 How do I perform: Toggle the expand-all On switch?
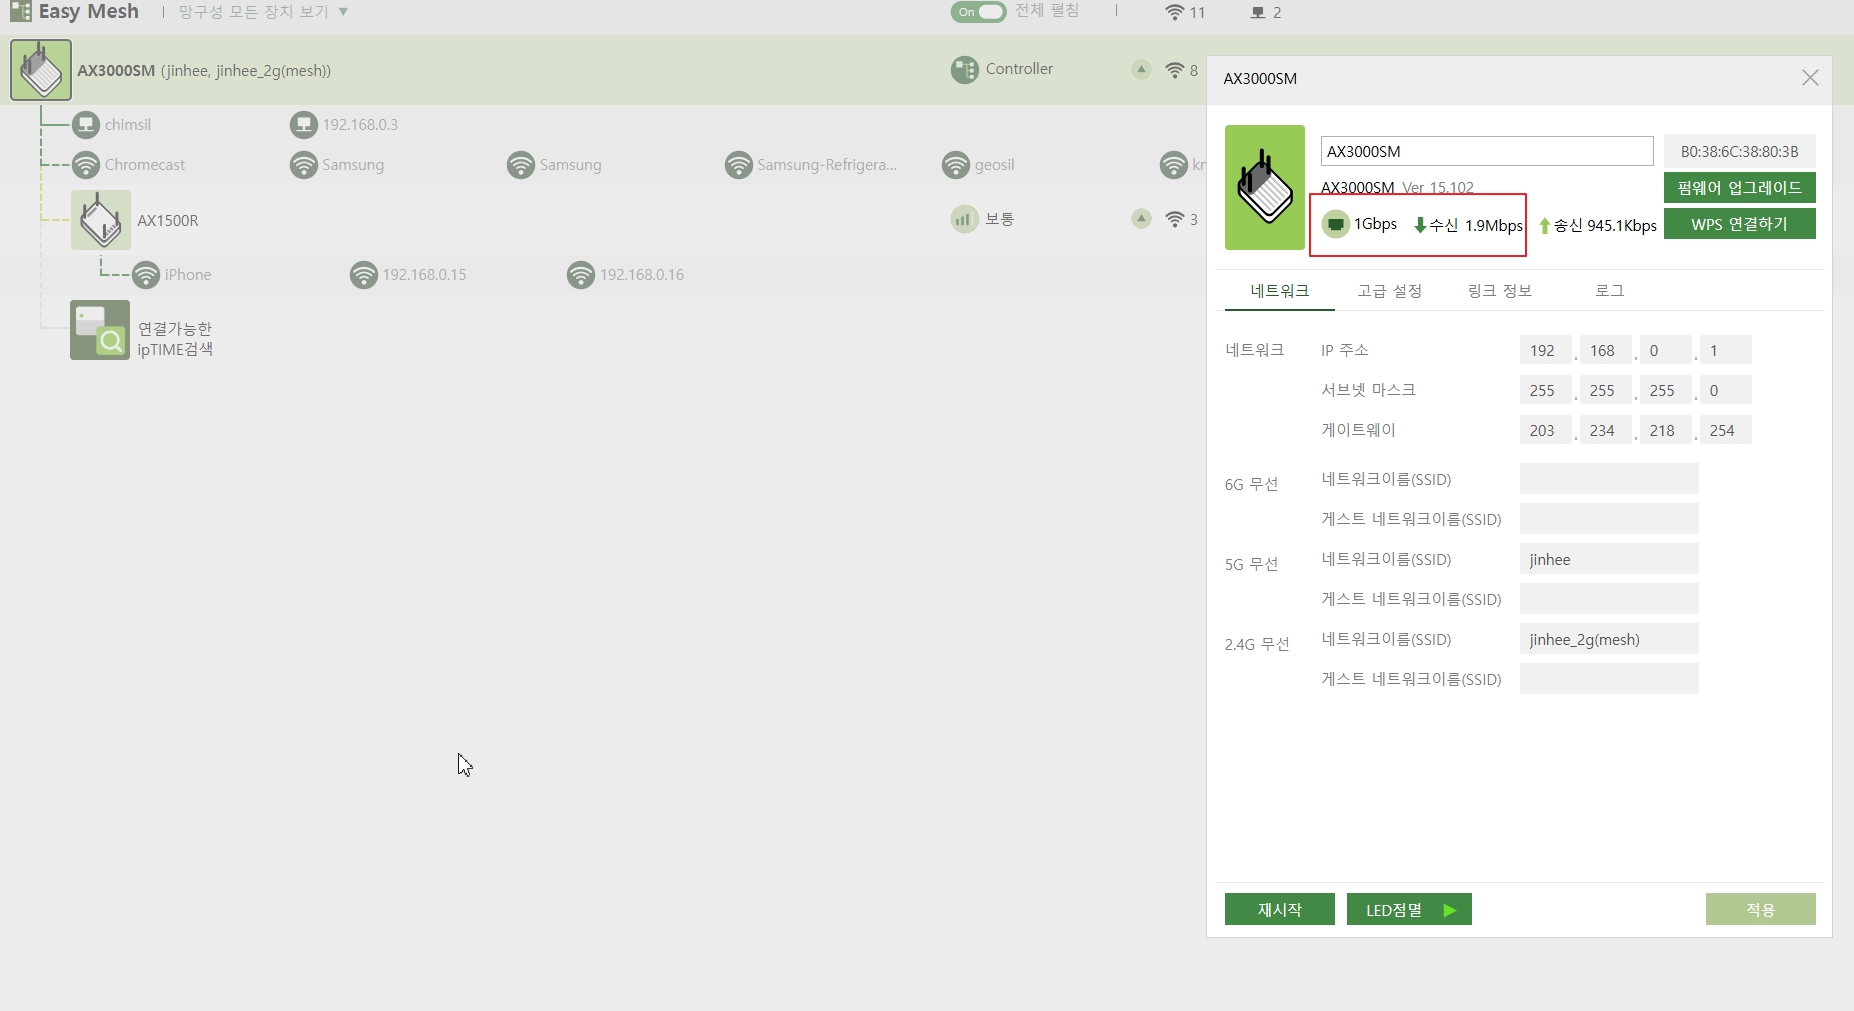[x=978, y=12]
